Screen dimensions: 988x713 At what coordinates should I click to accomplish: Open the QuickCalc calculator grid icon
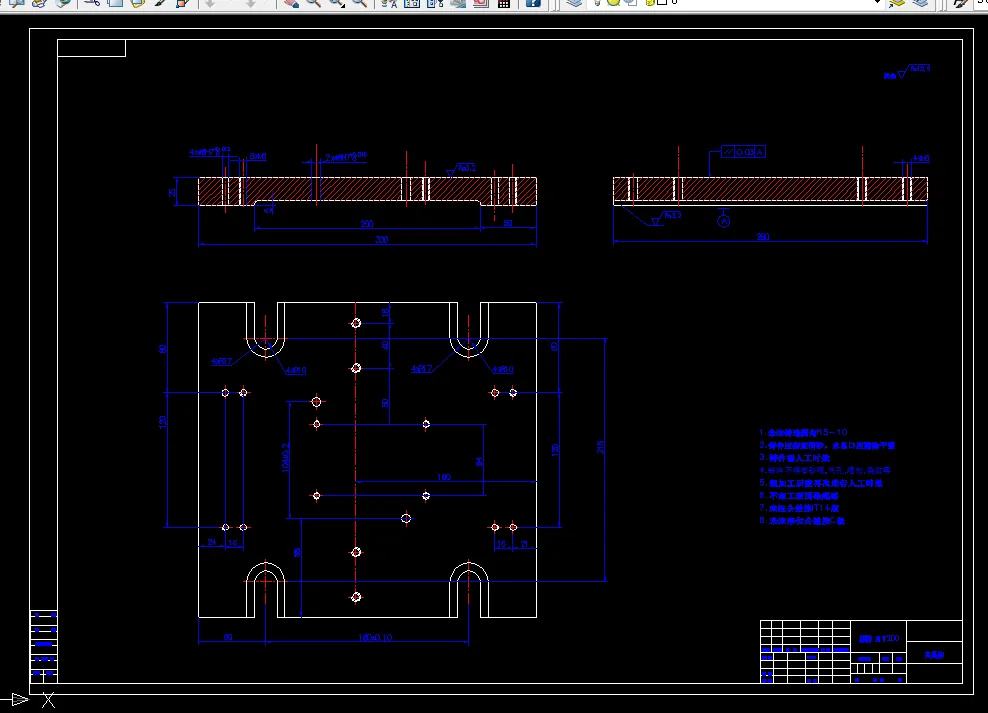coord(504,3)
